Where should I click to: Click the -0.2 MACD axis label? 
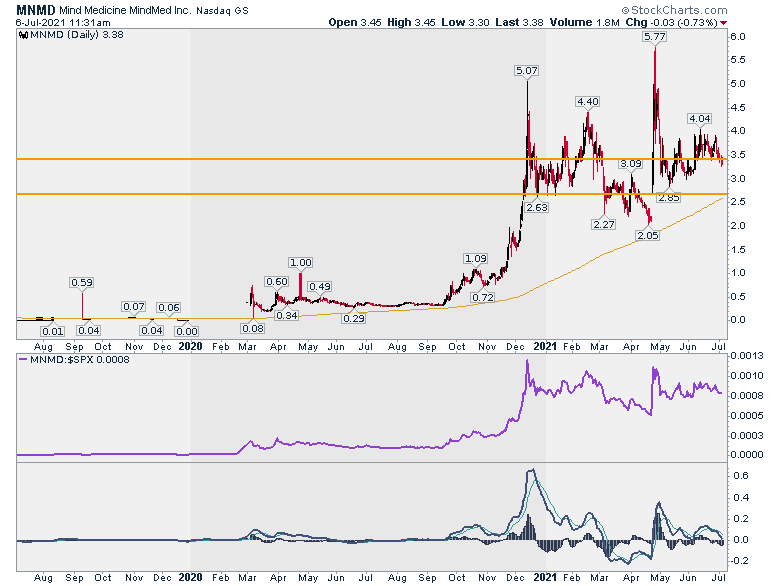coord(739,561)
